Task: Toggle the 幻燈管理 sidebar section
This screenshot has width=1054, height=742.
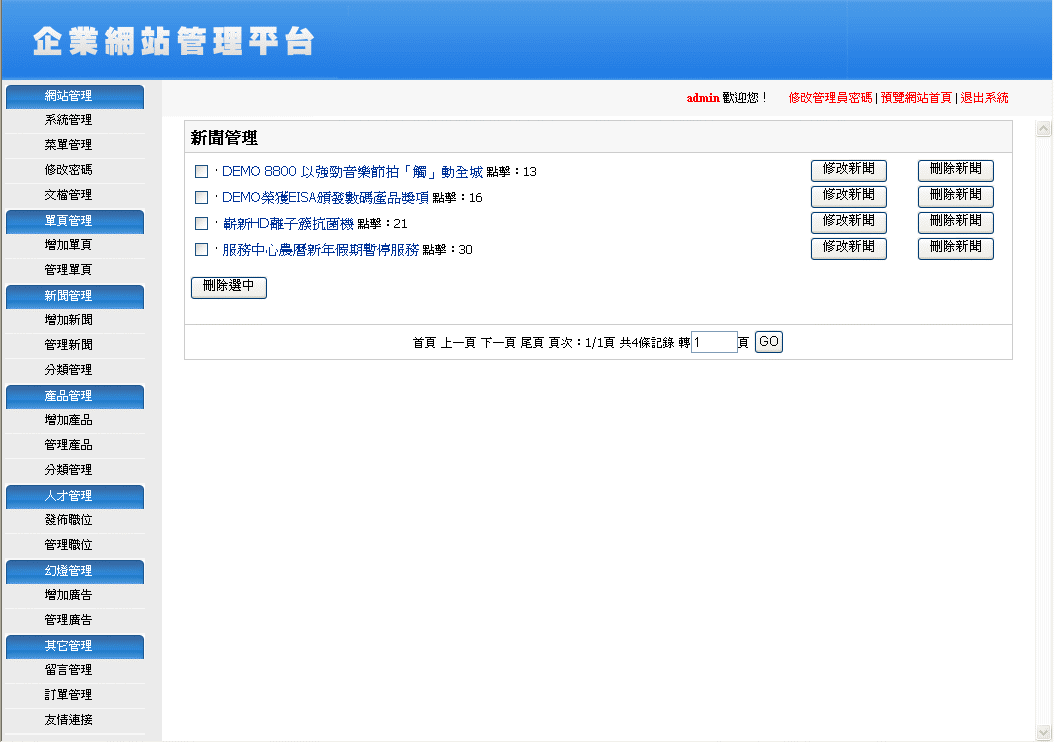Action: coord(75,571)
